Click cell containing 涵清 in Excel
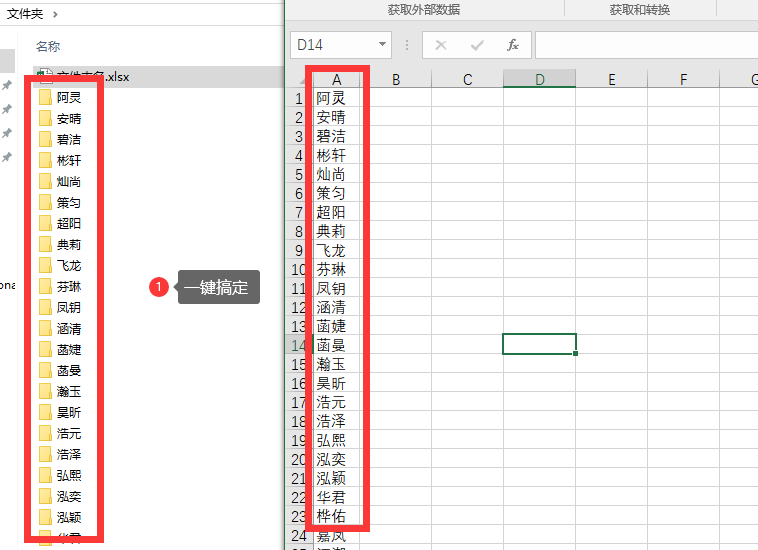Viewport: 758px width, 550px height. (x=337, y=307)
